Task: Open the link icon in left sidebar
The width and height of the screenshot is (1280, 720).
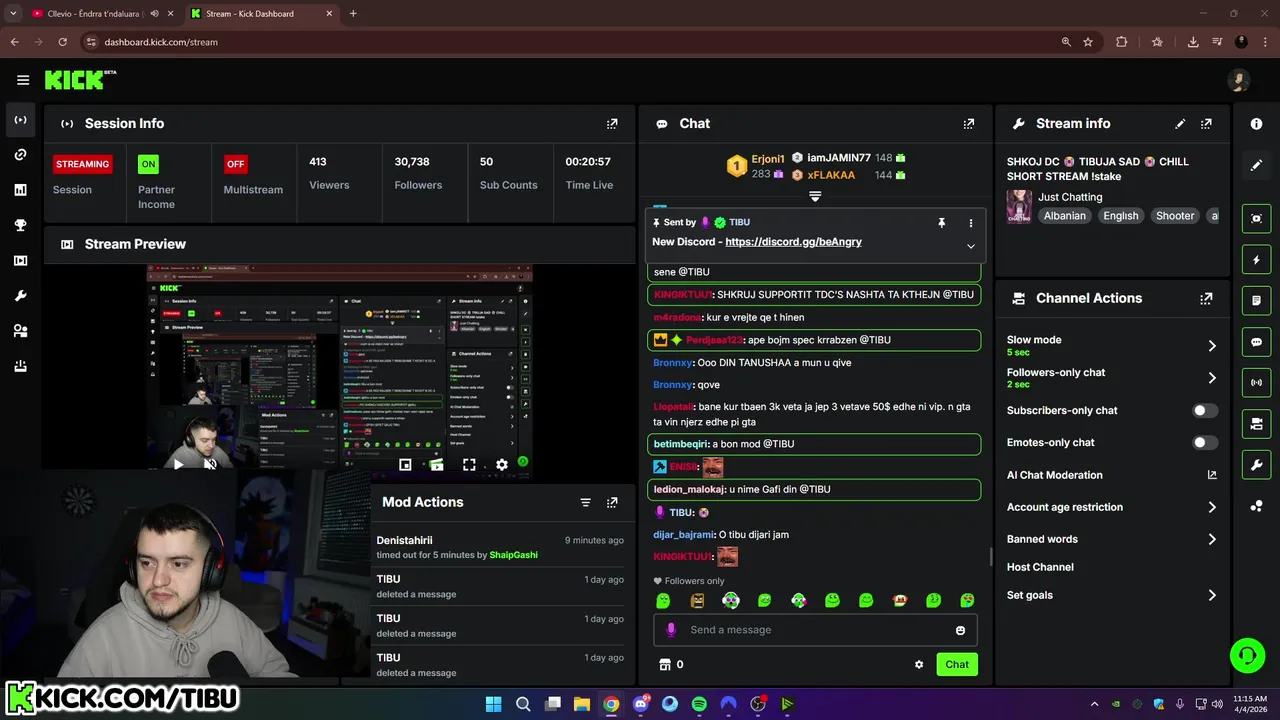Action: [20, 155]
